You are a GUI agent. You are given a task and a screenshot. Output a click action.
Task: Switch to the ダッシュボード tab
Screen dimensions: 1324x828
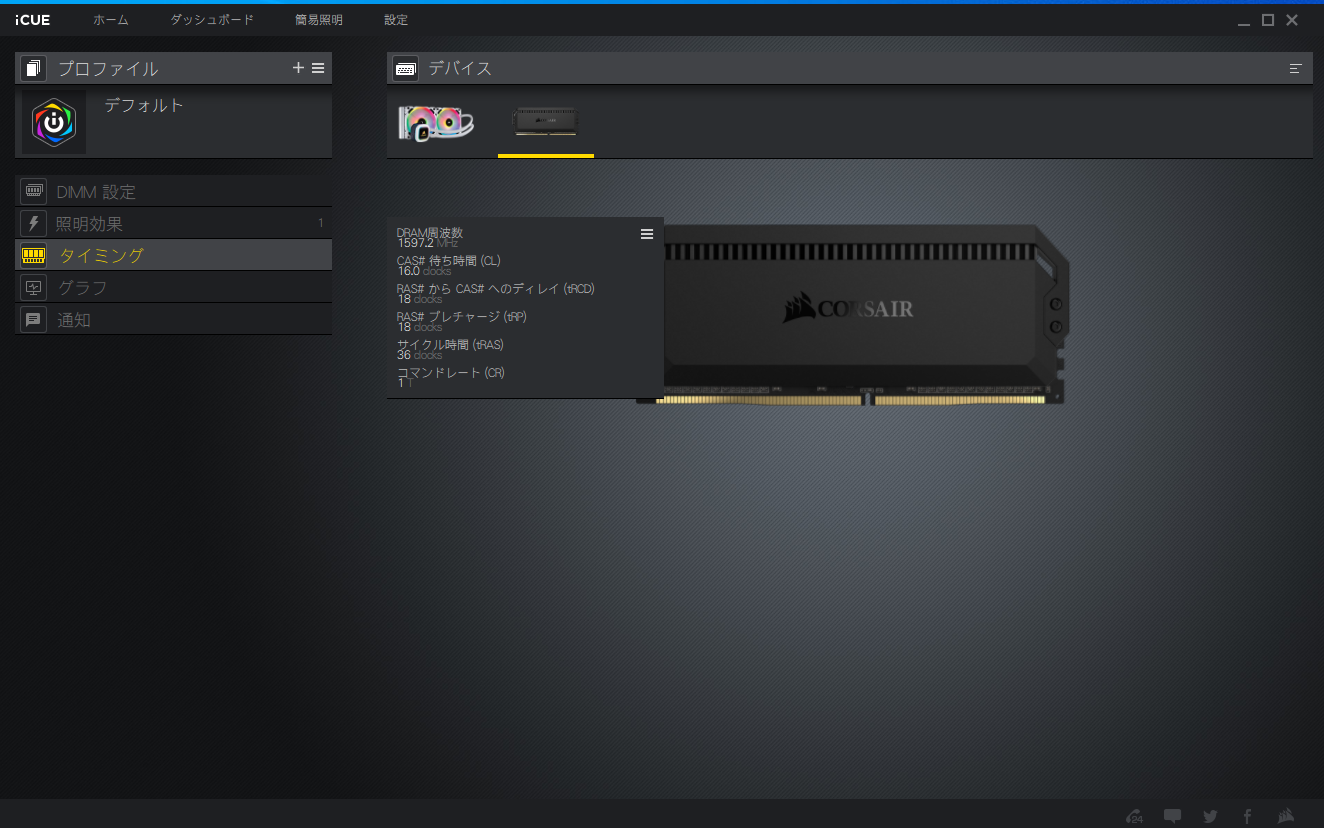tap(212, 20)
